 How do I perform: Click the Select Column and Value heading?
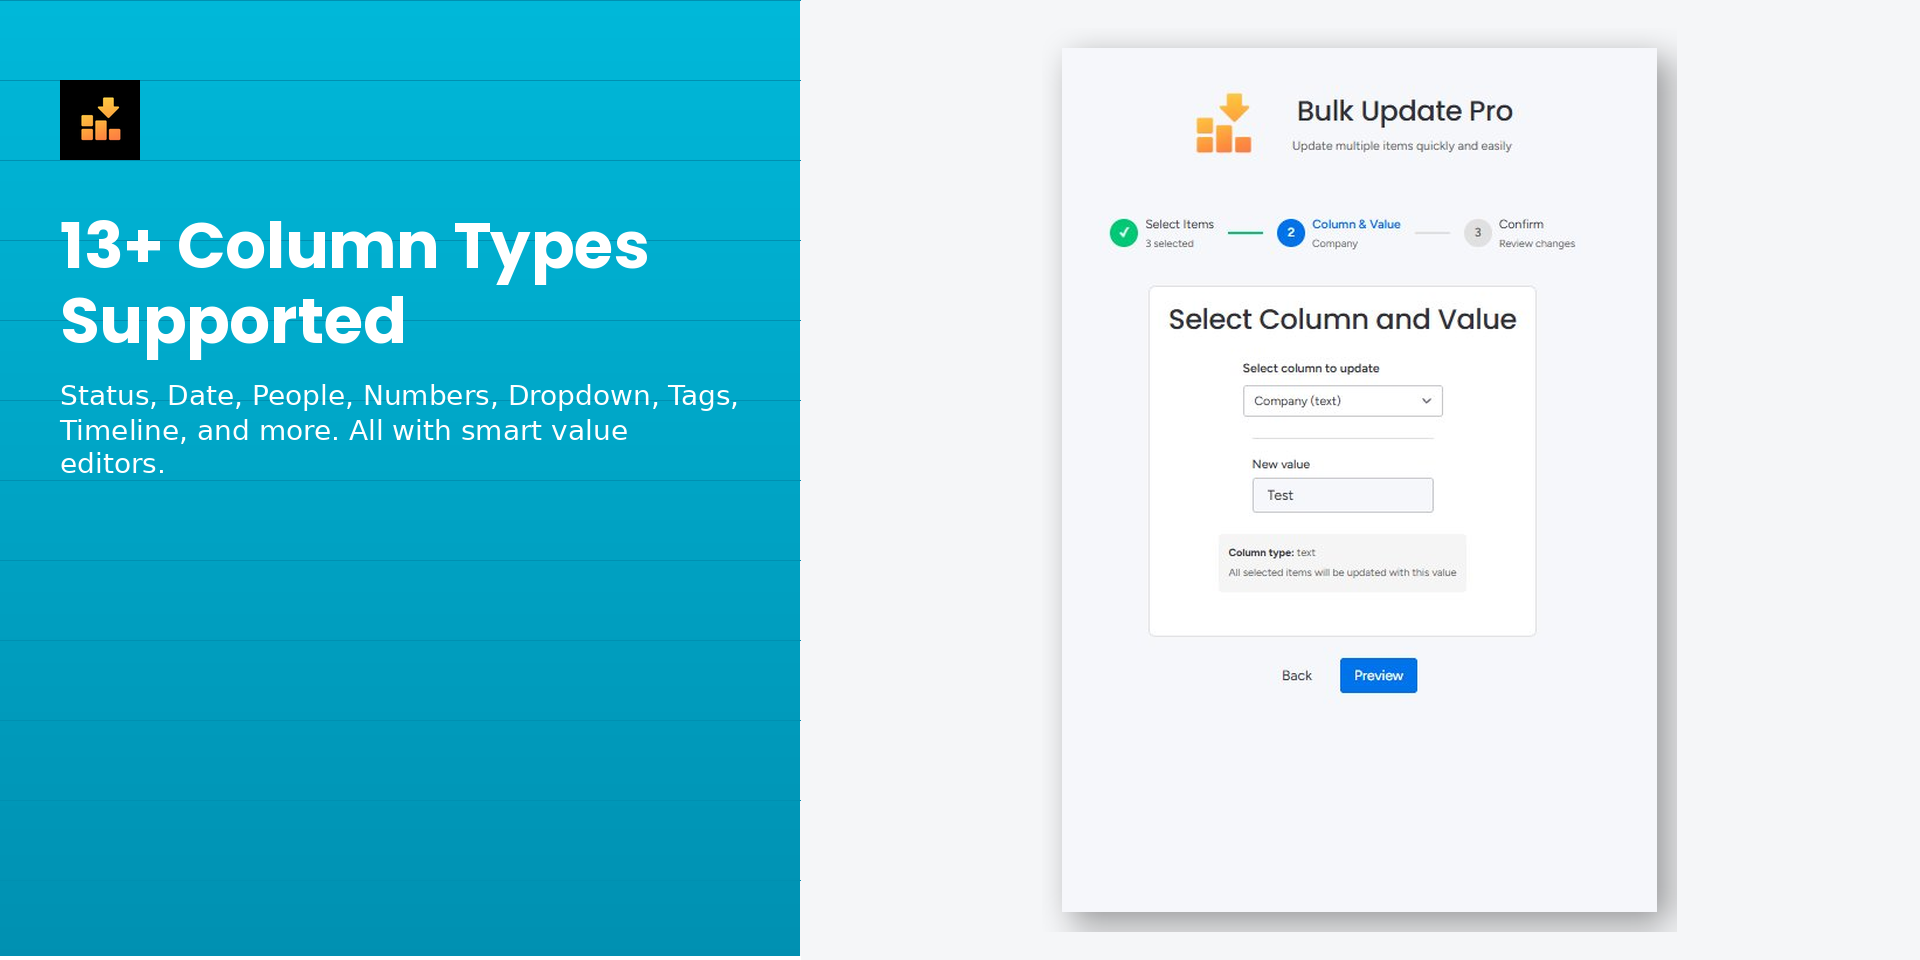tap(1342, 320)
